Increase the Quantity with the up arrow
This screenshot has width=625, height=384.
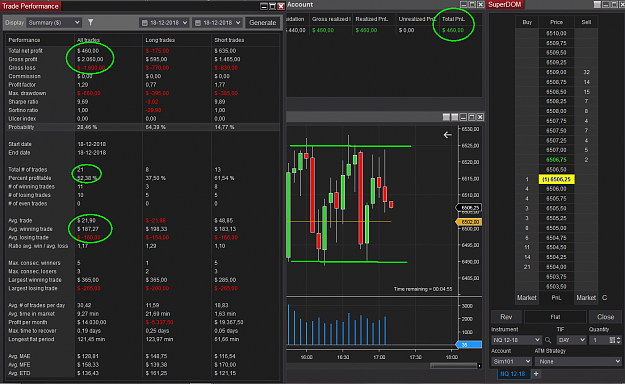[x=618, y=338]
